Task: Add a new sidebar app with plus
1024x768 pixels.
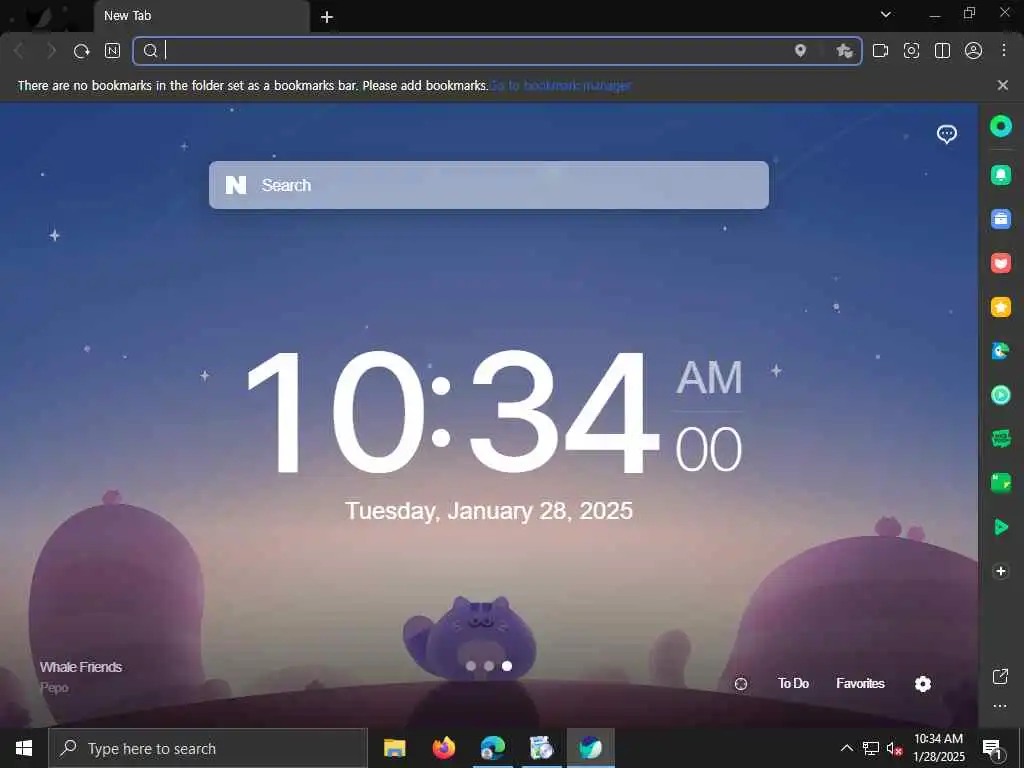Action: click(x=1000, y=571)
